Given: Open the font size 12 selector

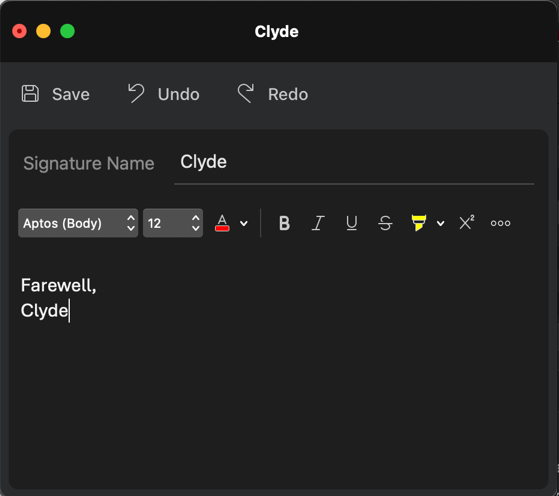Looking at the screenshot, I should pyautogui.click(x=173, y=223).
